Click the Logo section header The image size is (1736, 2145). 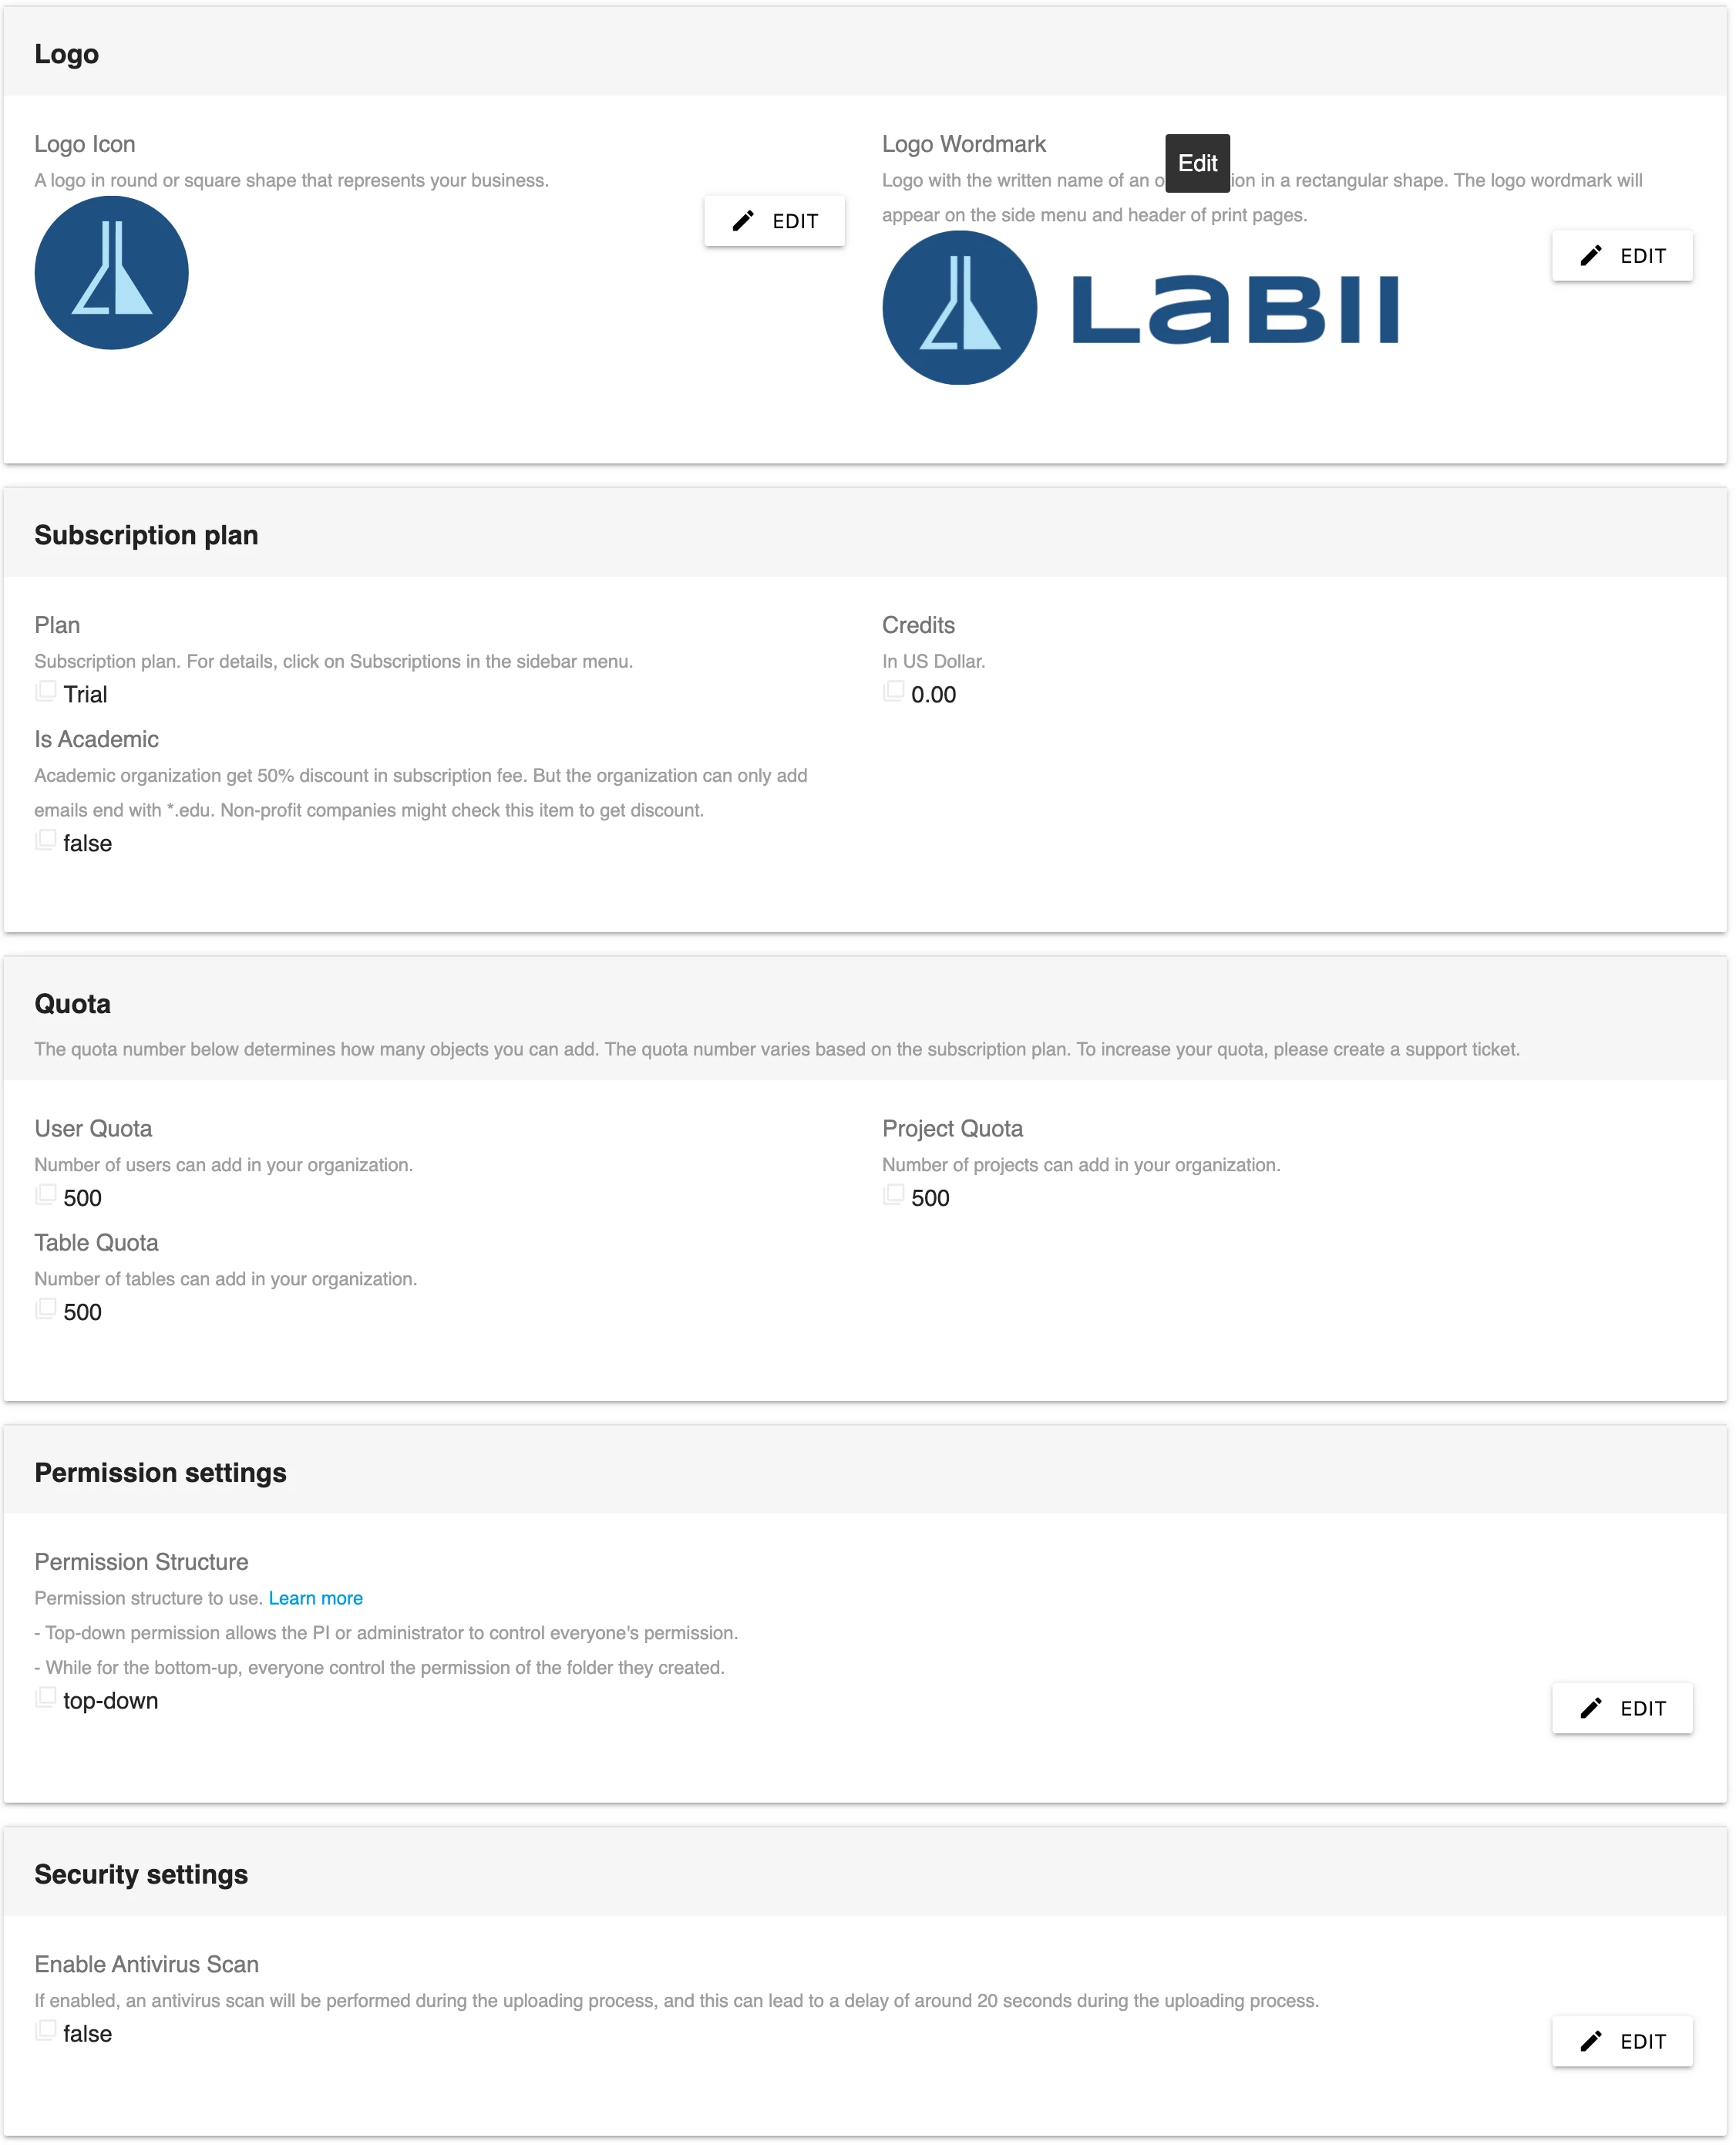point(66,54)
